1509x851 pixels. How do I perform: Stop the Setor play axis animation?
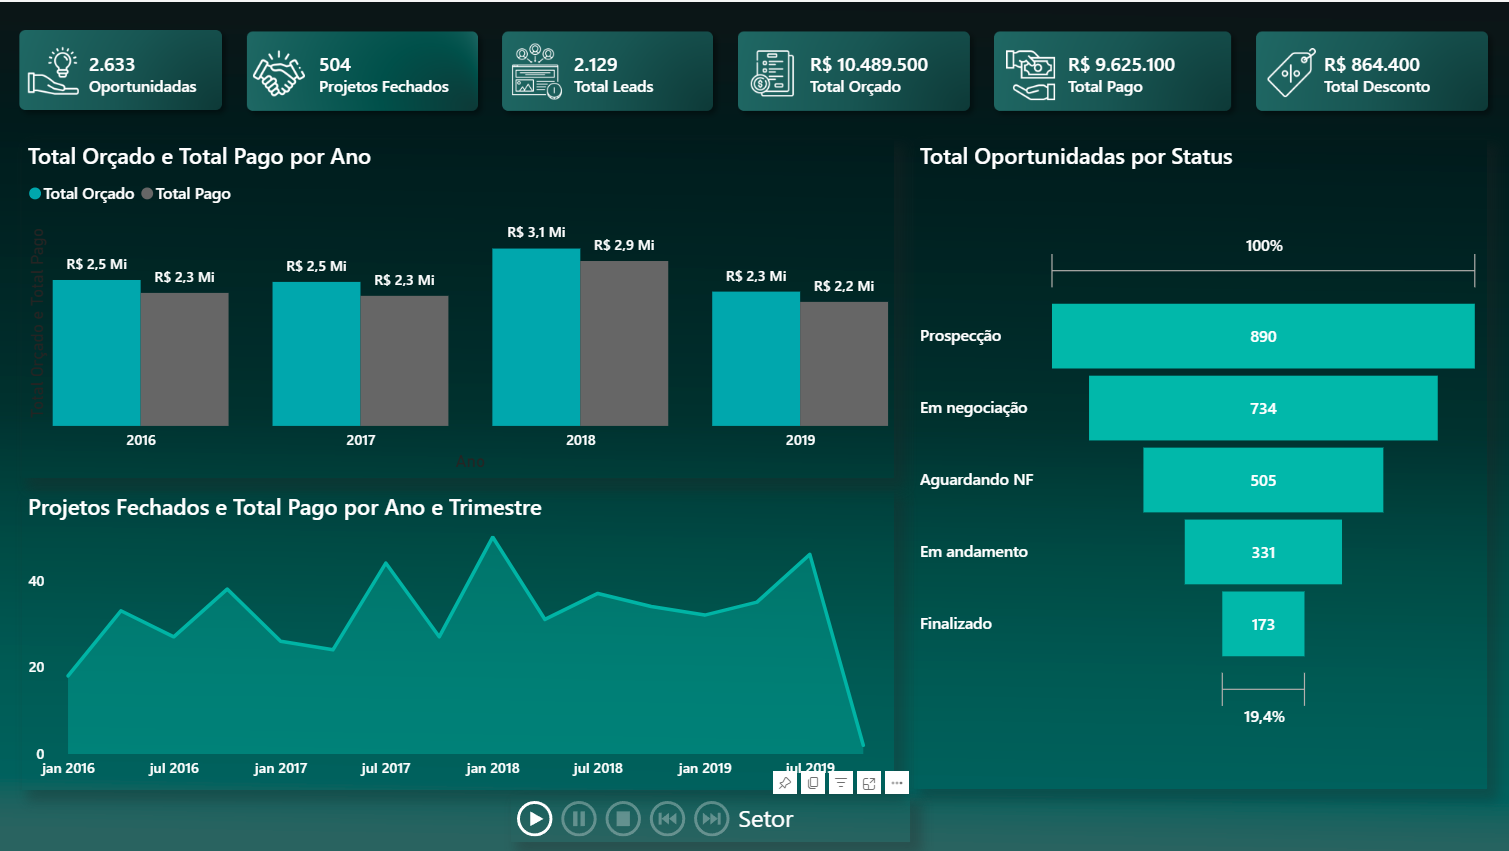tap(623, 818)
